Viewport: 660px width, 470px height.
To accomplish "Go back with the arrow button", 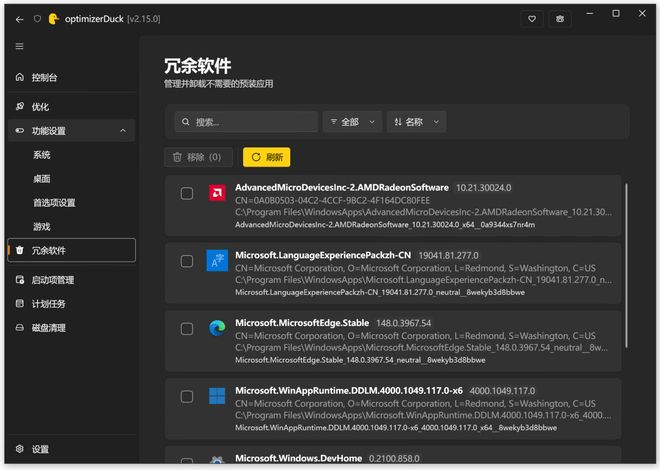I will tap(19, 19).
